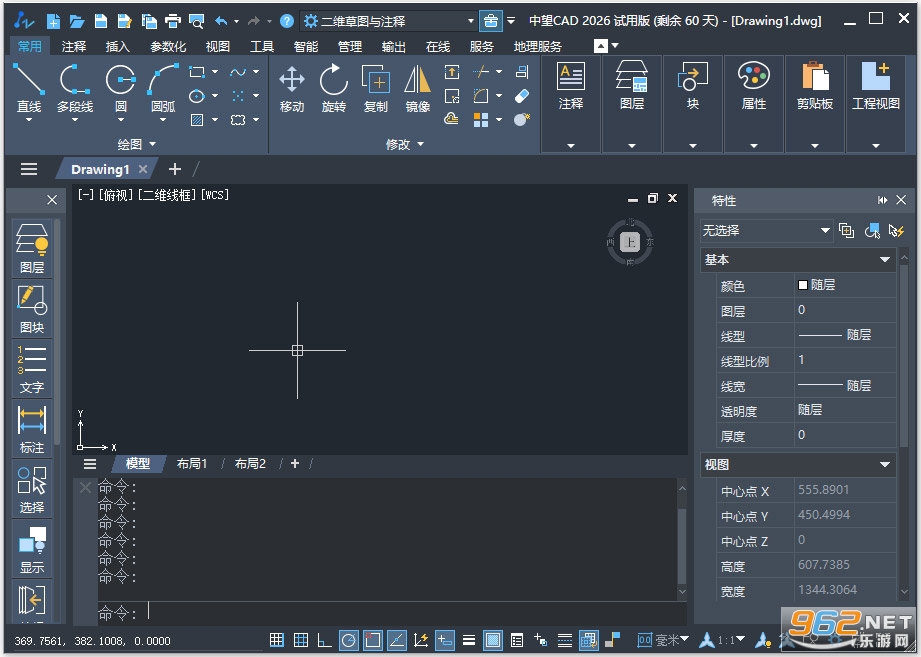Expand the 绘图 panel dropdown
The width and height of the screenshot is (921, 657).
pyautogui.click(x=137, y=144)
